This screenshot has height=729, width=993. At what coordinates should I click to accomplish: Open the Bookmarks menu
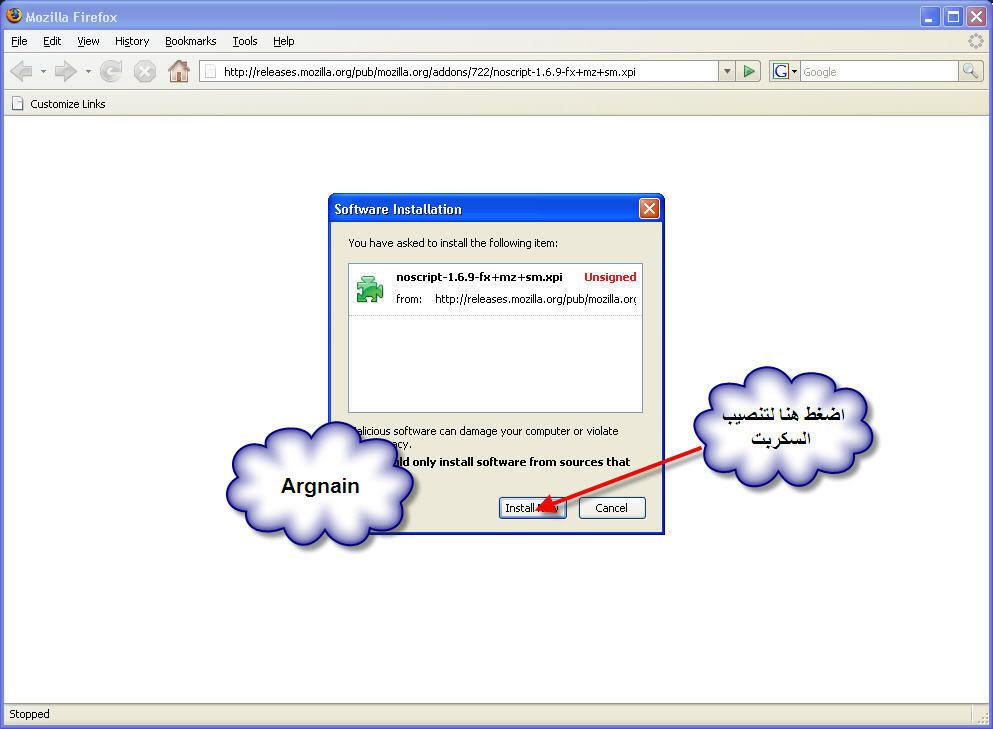click(190, 41)
